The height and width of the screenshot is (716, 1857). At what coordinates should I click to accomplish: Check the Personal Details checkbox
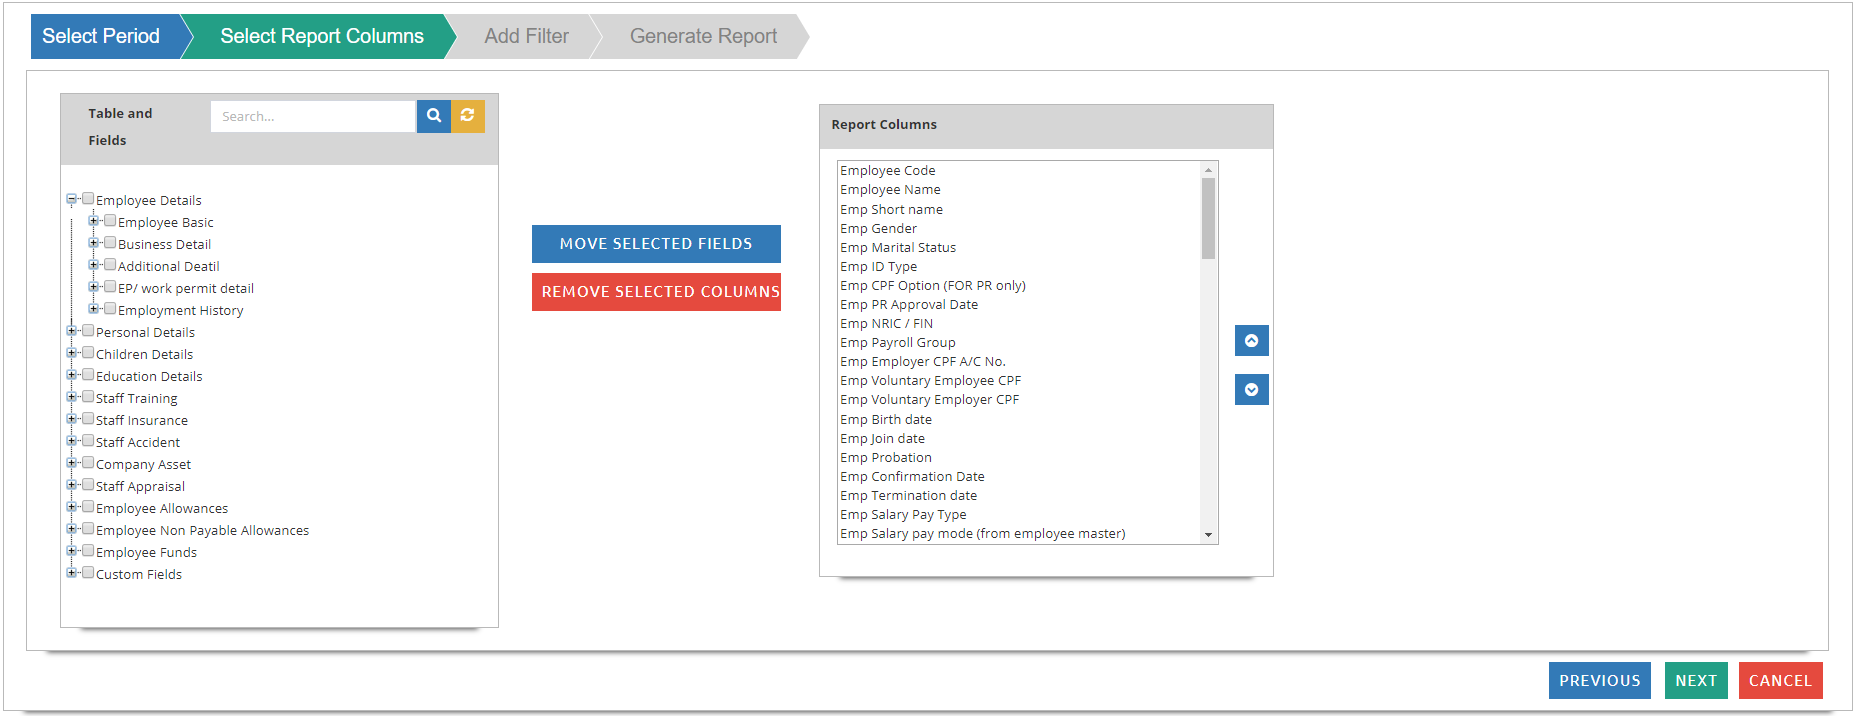(88, 331)
